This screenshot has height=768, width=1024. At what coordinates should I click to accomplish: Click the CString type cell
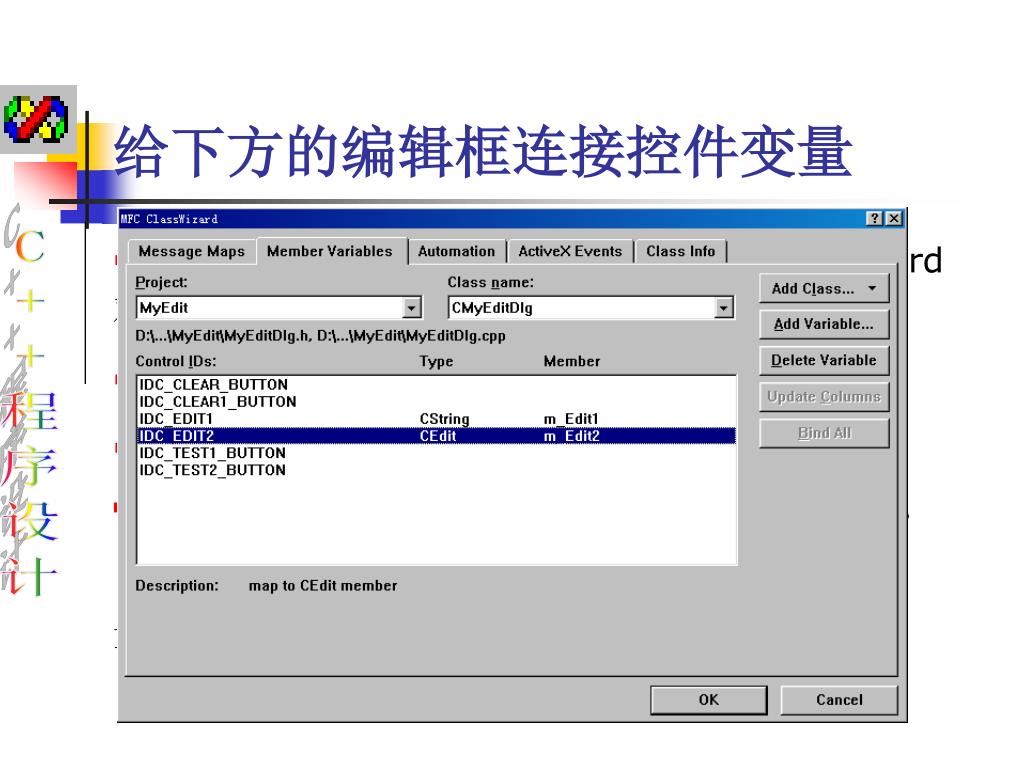click(x=444, y=419)
